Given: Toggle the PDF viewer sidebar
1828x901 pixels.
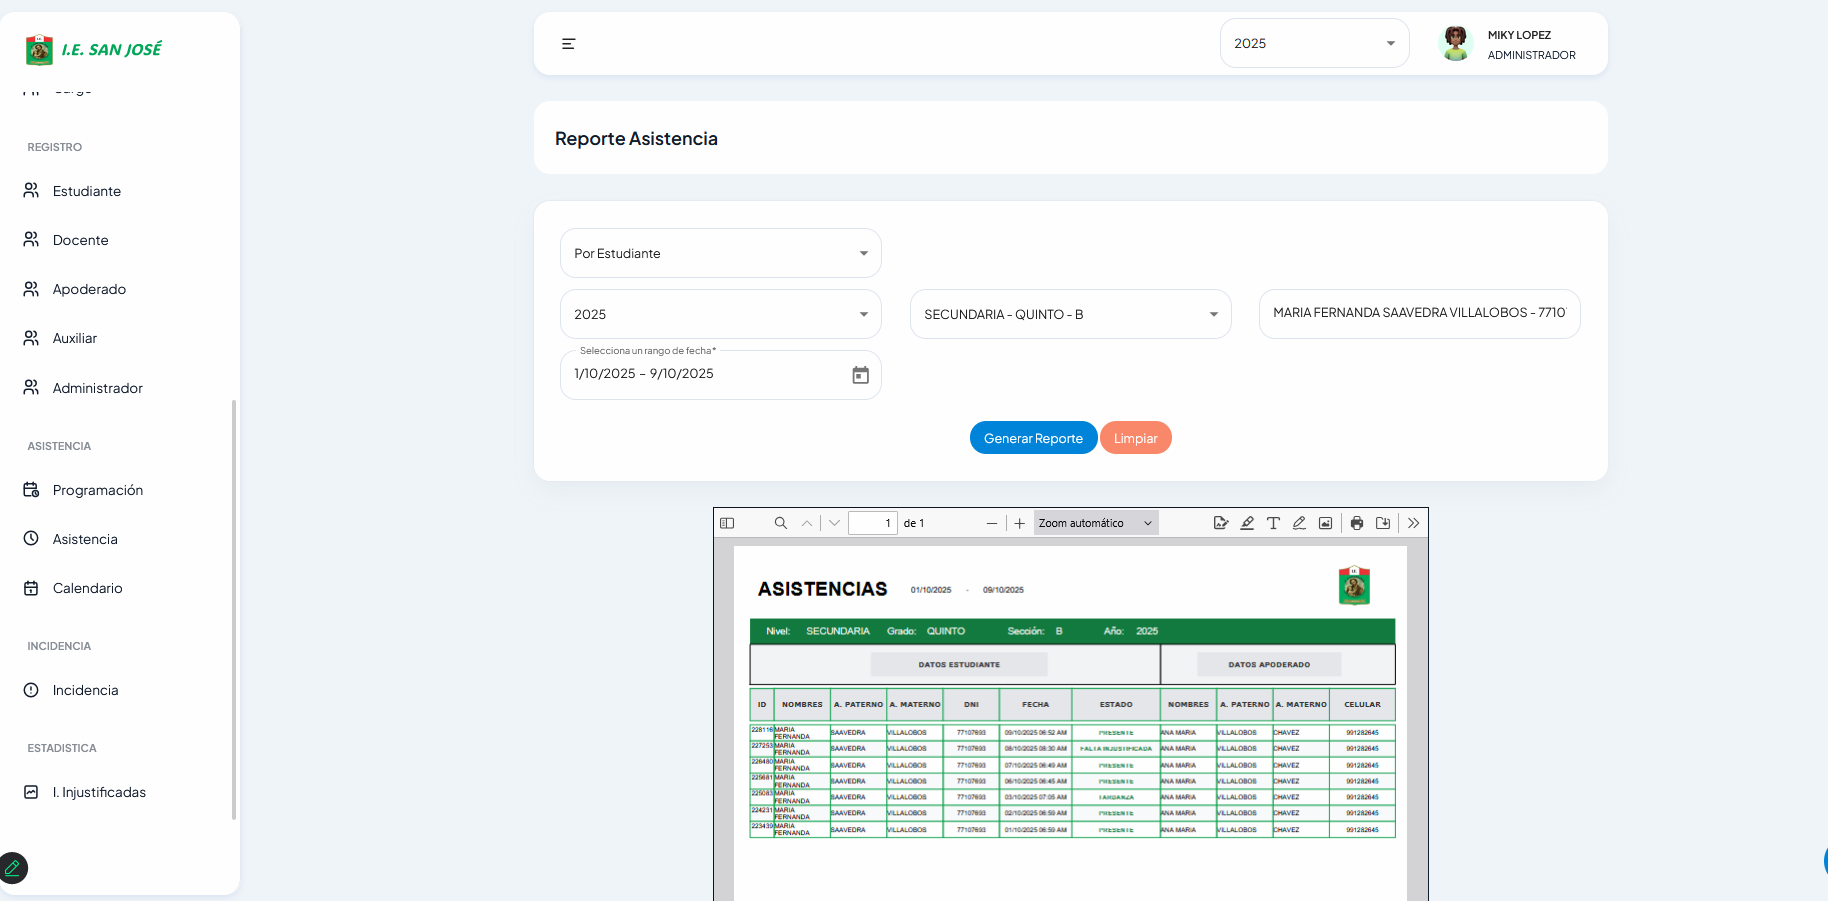Looking at the screenshot, I should click(x=727, y=523).
